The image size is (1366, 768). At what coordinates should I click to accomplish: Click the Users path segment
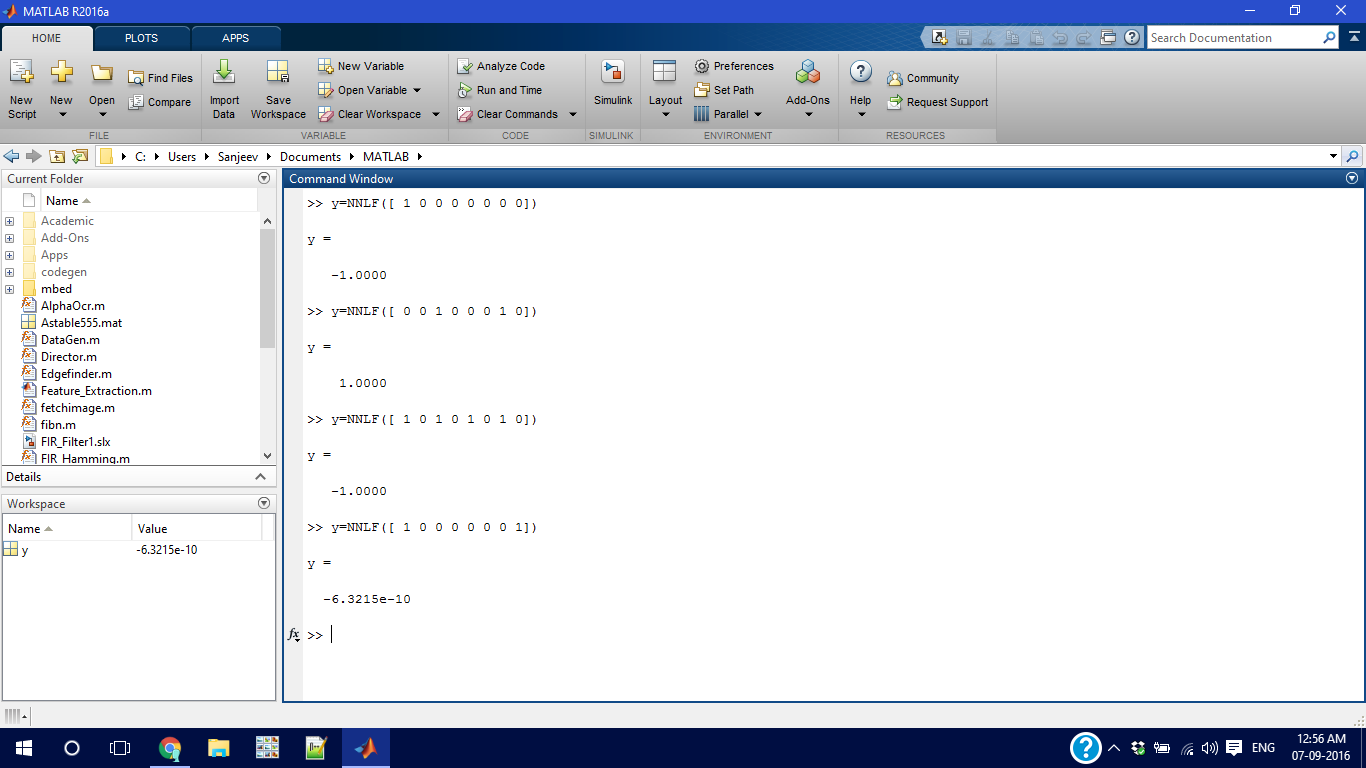182,157
